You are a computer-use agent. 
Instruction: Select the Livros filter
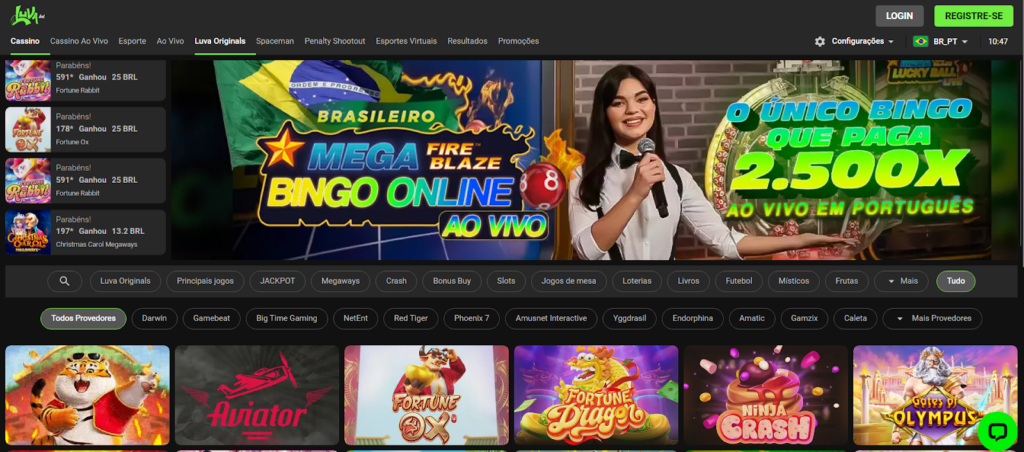[x=688, y=281]
